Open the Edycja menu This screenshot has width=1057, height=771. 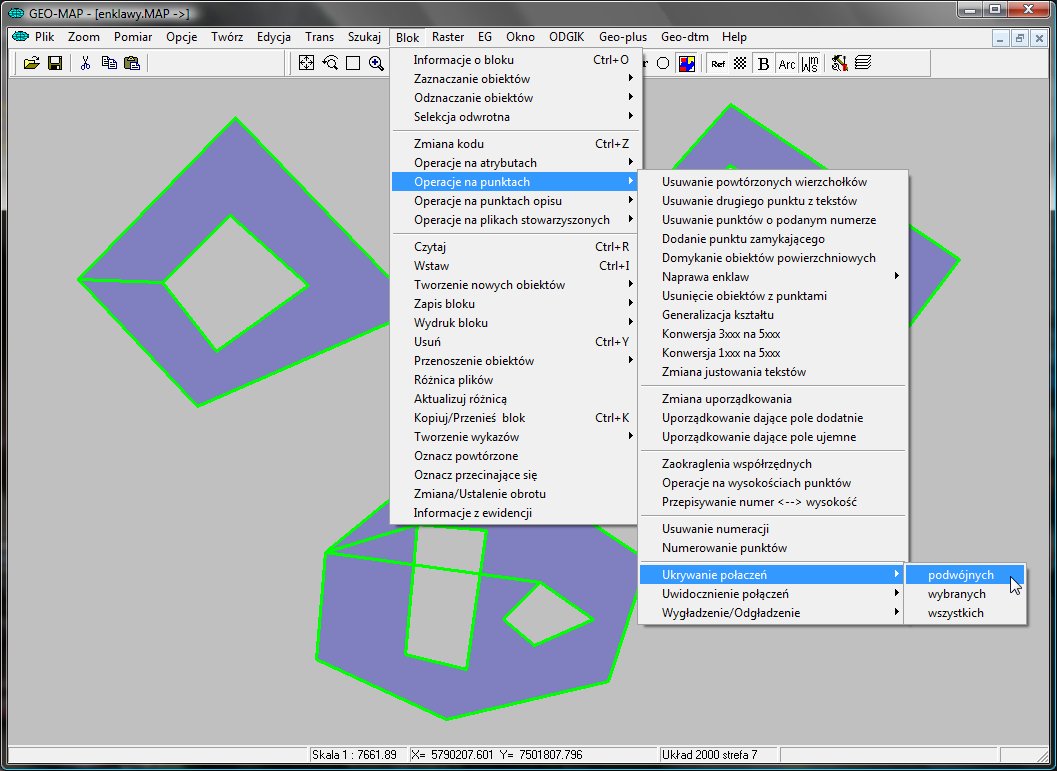pyautogui.click(x=274, y=37)
